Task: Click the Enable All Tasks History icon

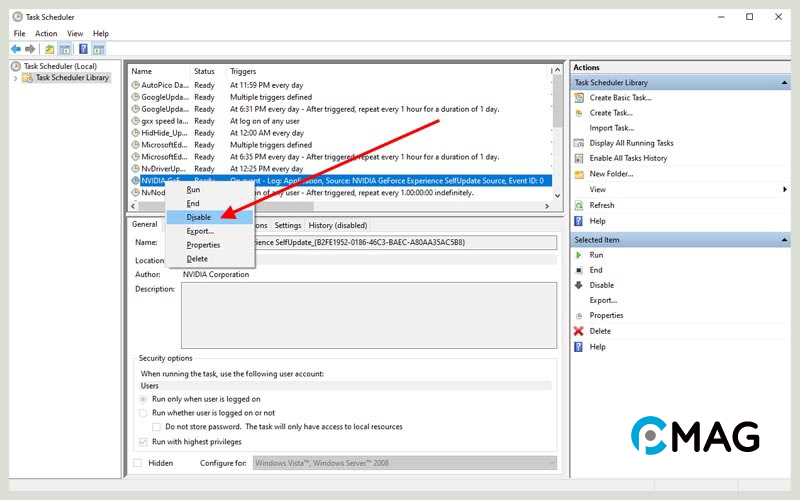Action: click(579, 158)
